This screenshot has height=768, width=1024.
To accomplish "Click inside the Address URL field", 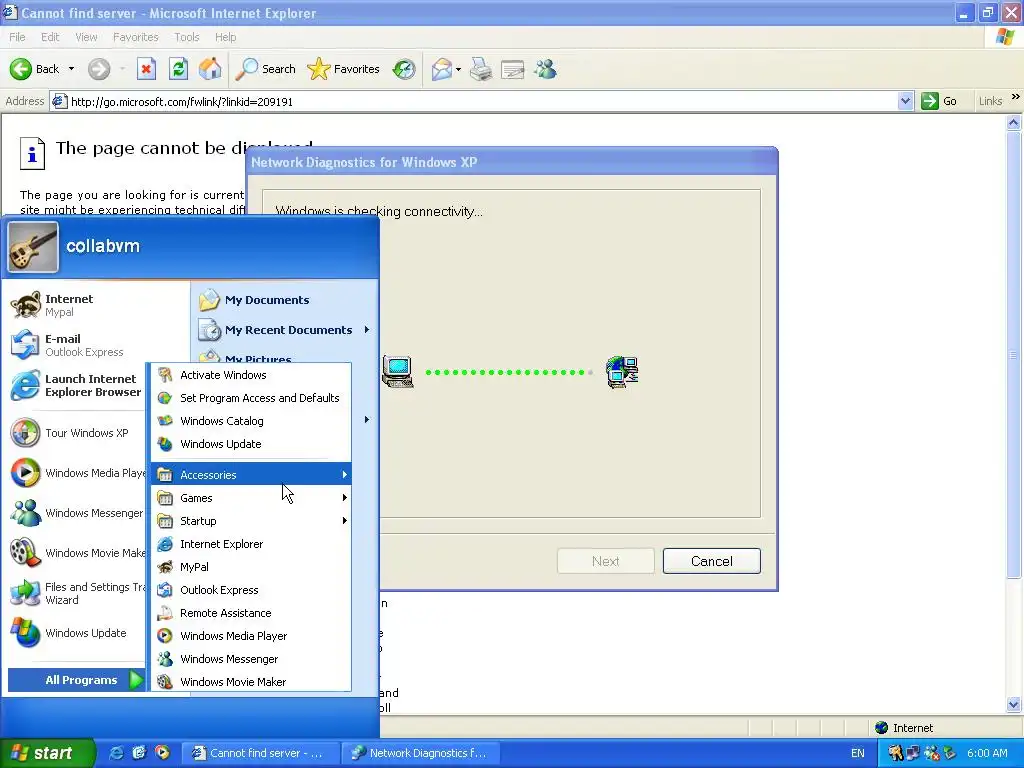I will 480,101.
